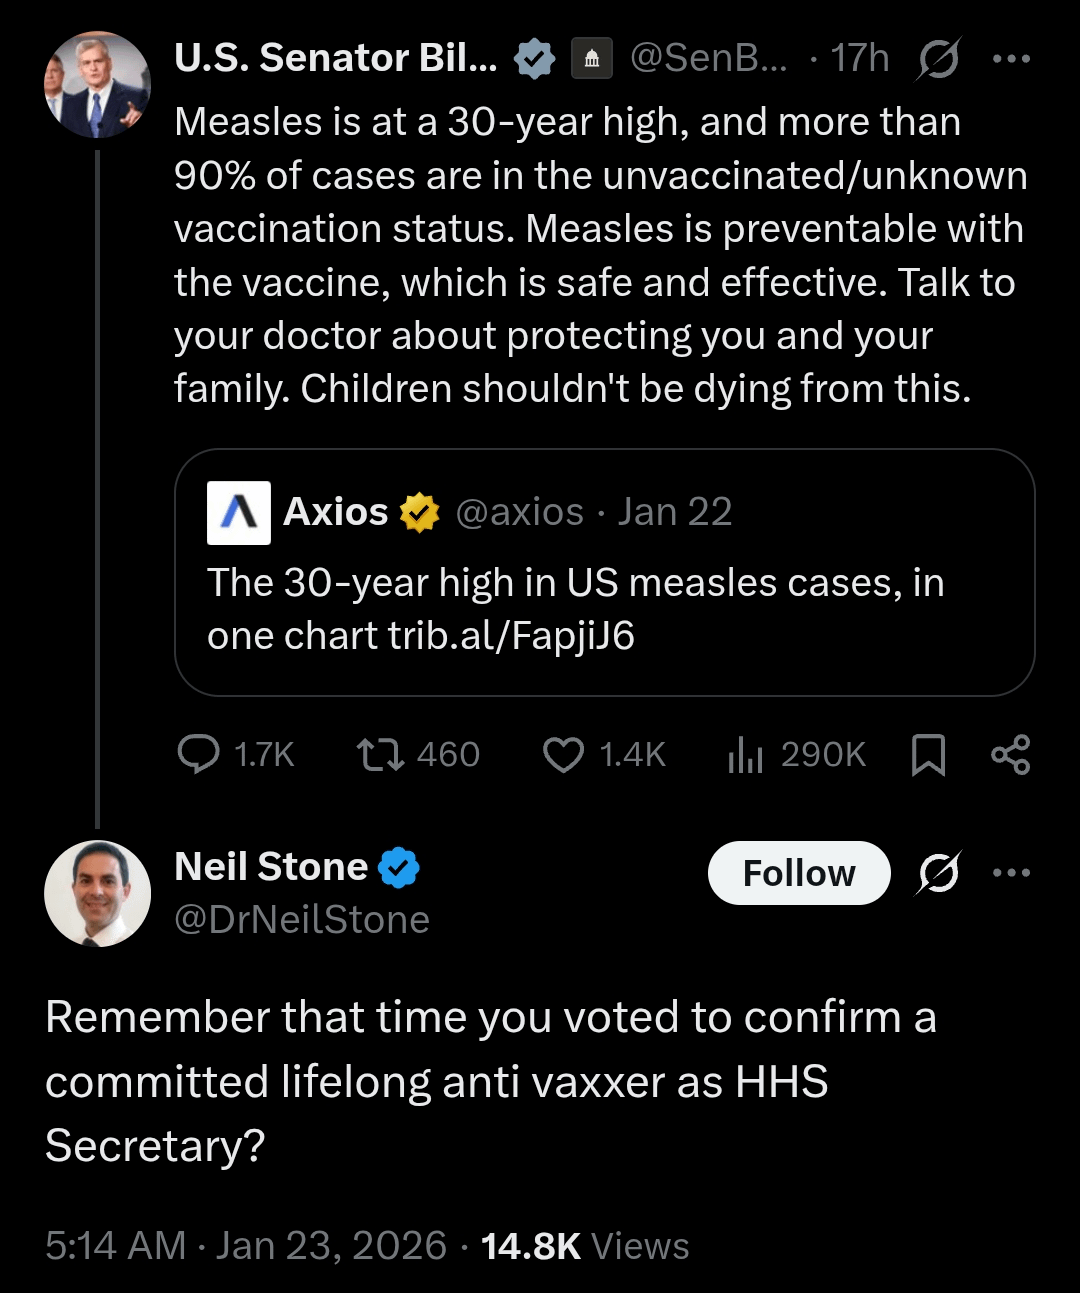Click the @DrNeilStone handle
The width and height of the screenshot is (1080, 1293).
click(301, 919)
